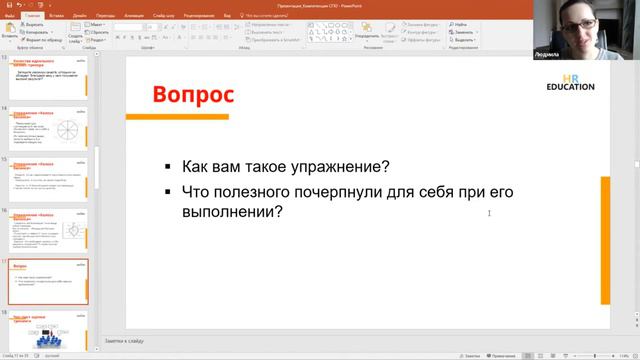Viewport: 640px width, 360px height.
Task: Expand the shapes gallery more arrow
Action: point(351,40)
